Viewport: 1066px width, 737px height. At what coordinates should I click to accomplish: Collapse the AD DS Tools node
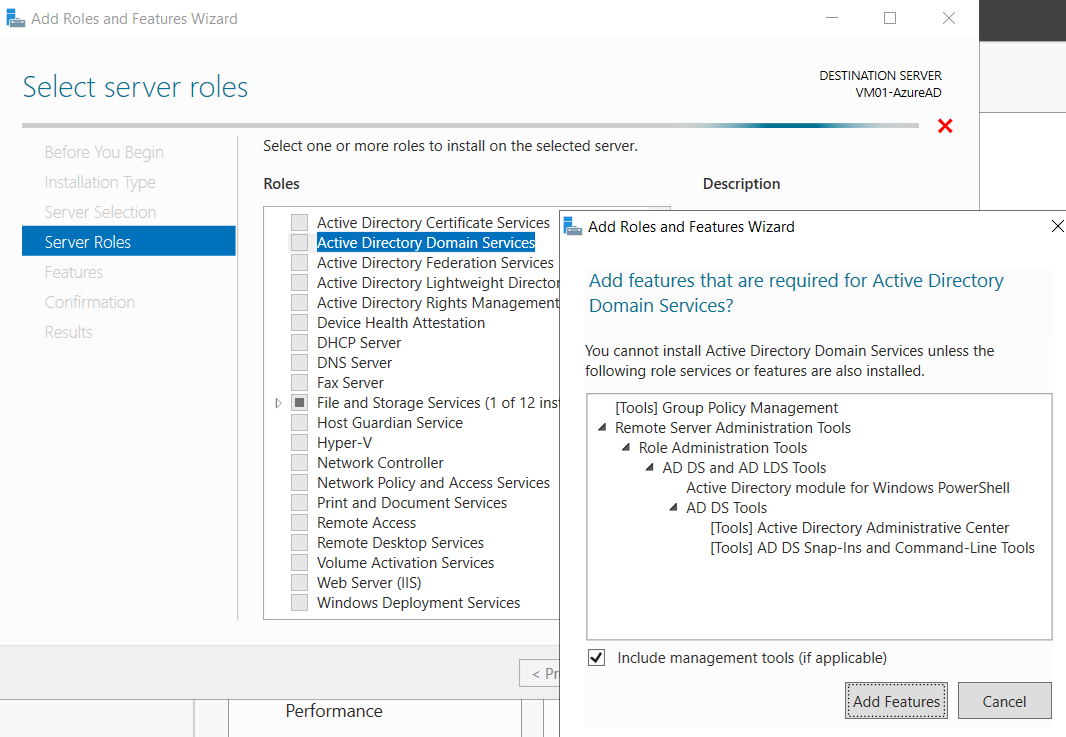click(674, 508)
